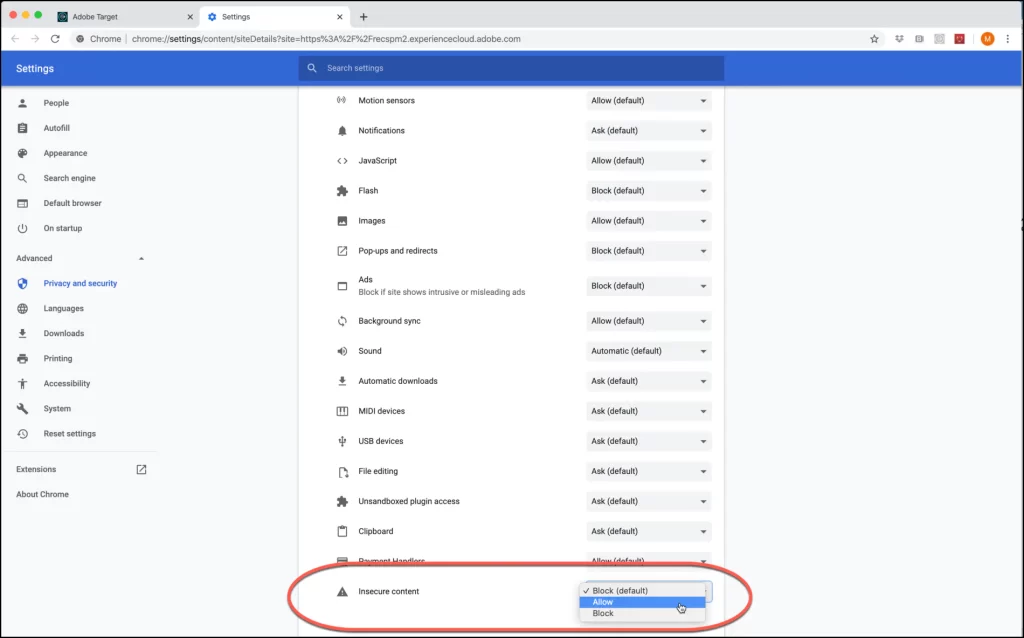Image resolution: width=1024 pixels, height=638 pixels.
Task: Open the JavaScript permission dropdown
Action: point(648,161)
